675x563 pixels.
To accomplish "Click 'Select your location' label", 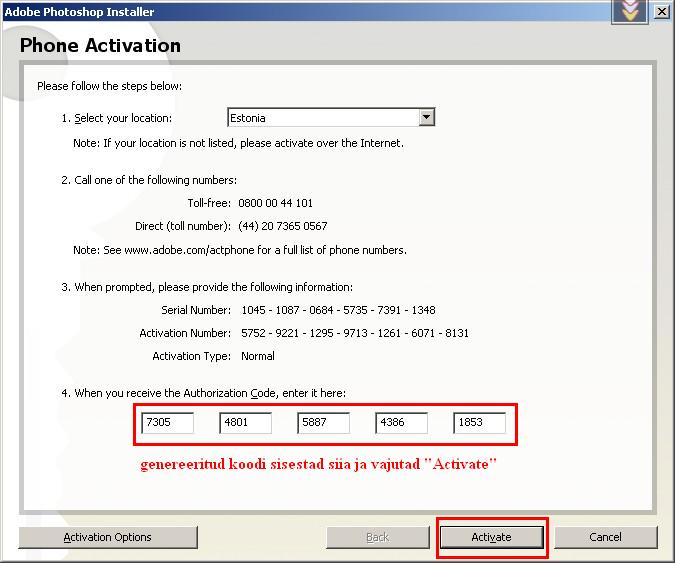I will pos(117,118).
